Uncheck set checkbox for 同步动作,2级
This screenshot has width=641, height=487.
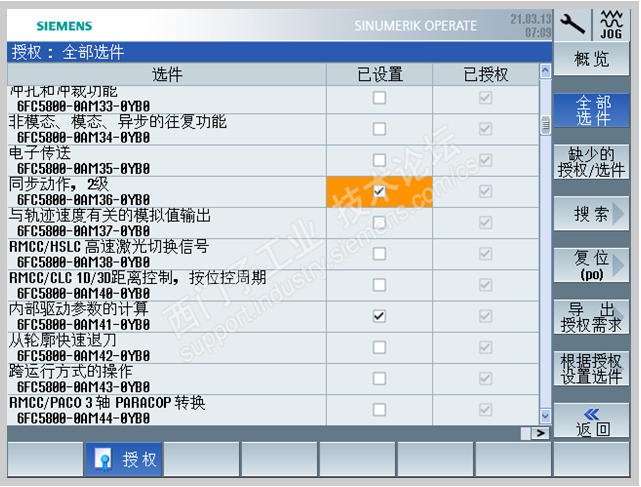[x=379, y=191]
